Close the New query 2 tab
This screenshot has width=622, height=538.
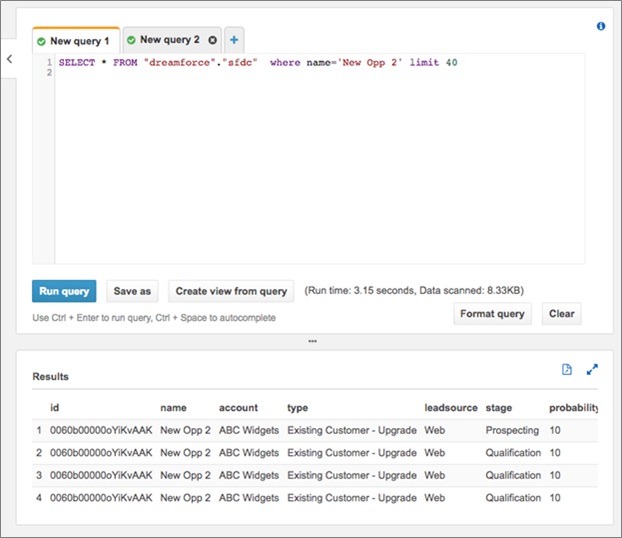tap(213, 40)
